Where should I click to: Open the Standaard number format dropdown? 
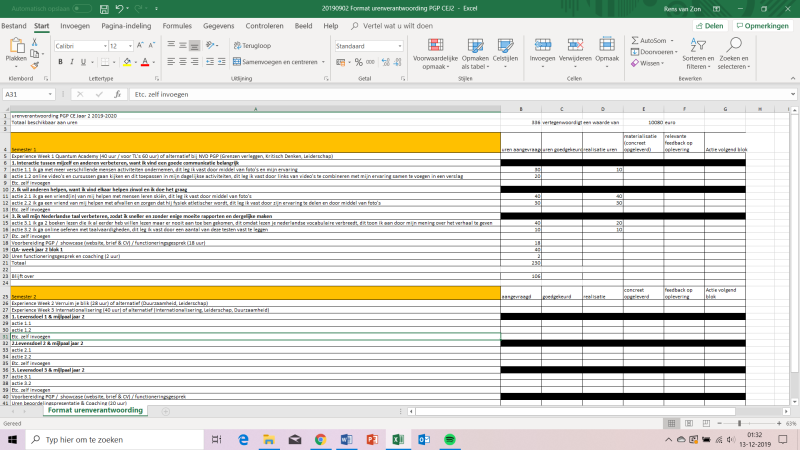click(399, 46)
